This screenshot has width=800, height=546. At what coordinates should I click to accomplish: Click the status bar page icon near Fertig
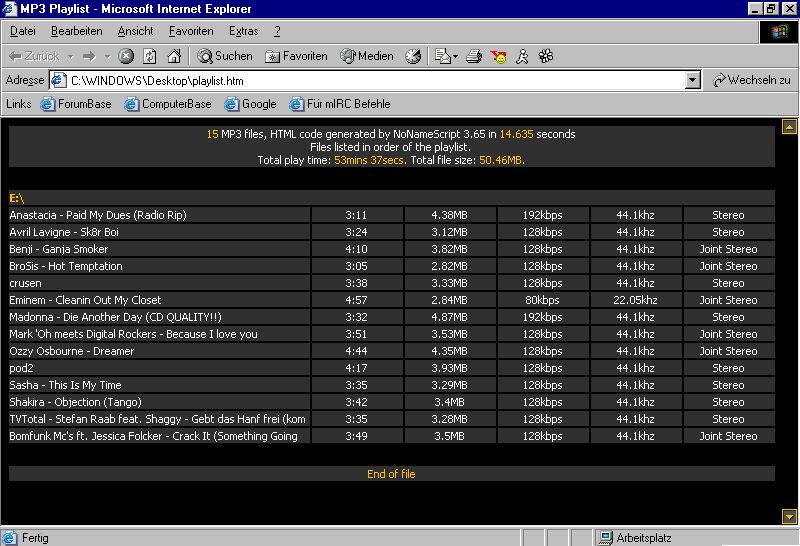coord(9,538)
